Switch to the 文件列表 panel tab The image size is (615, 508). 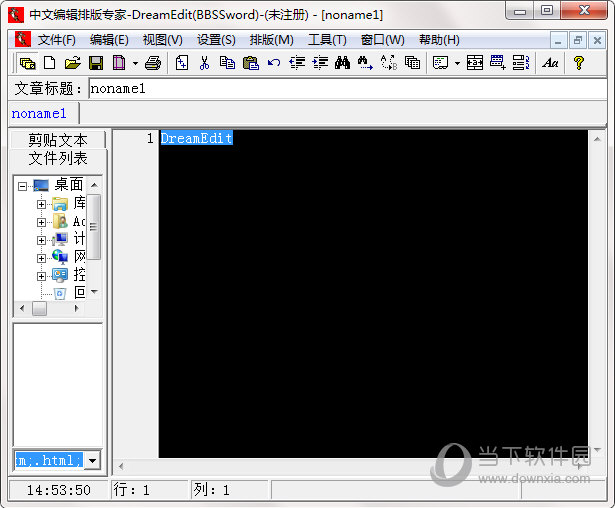pyautogui.click(x=58, y=158)
